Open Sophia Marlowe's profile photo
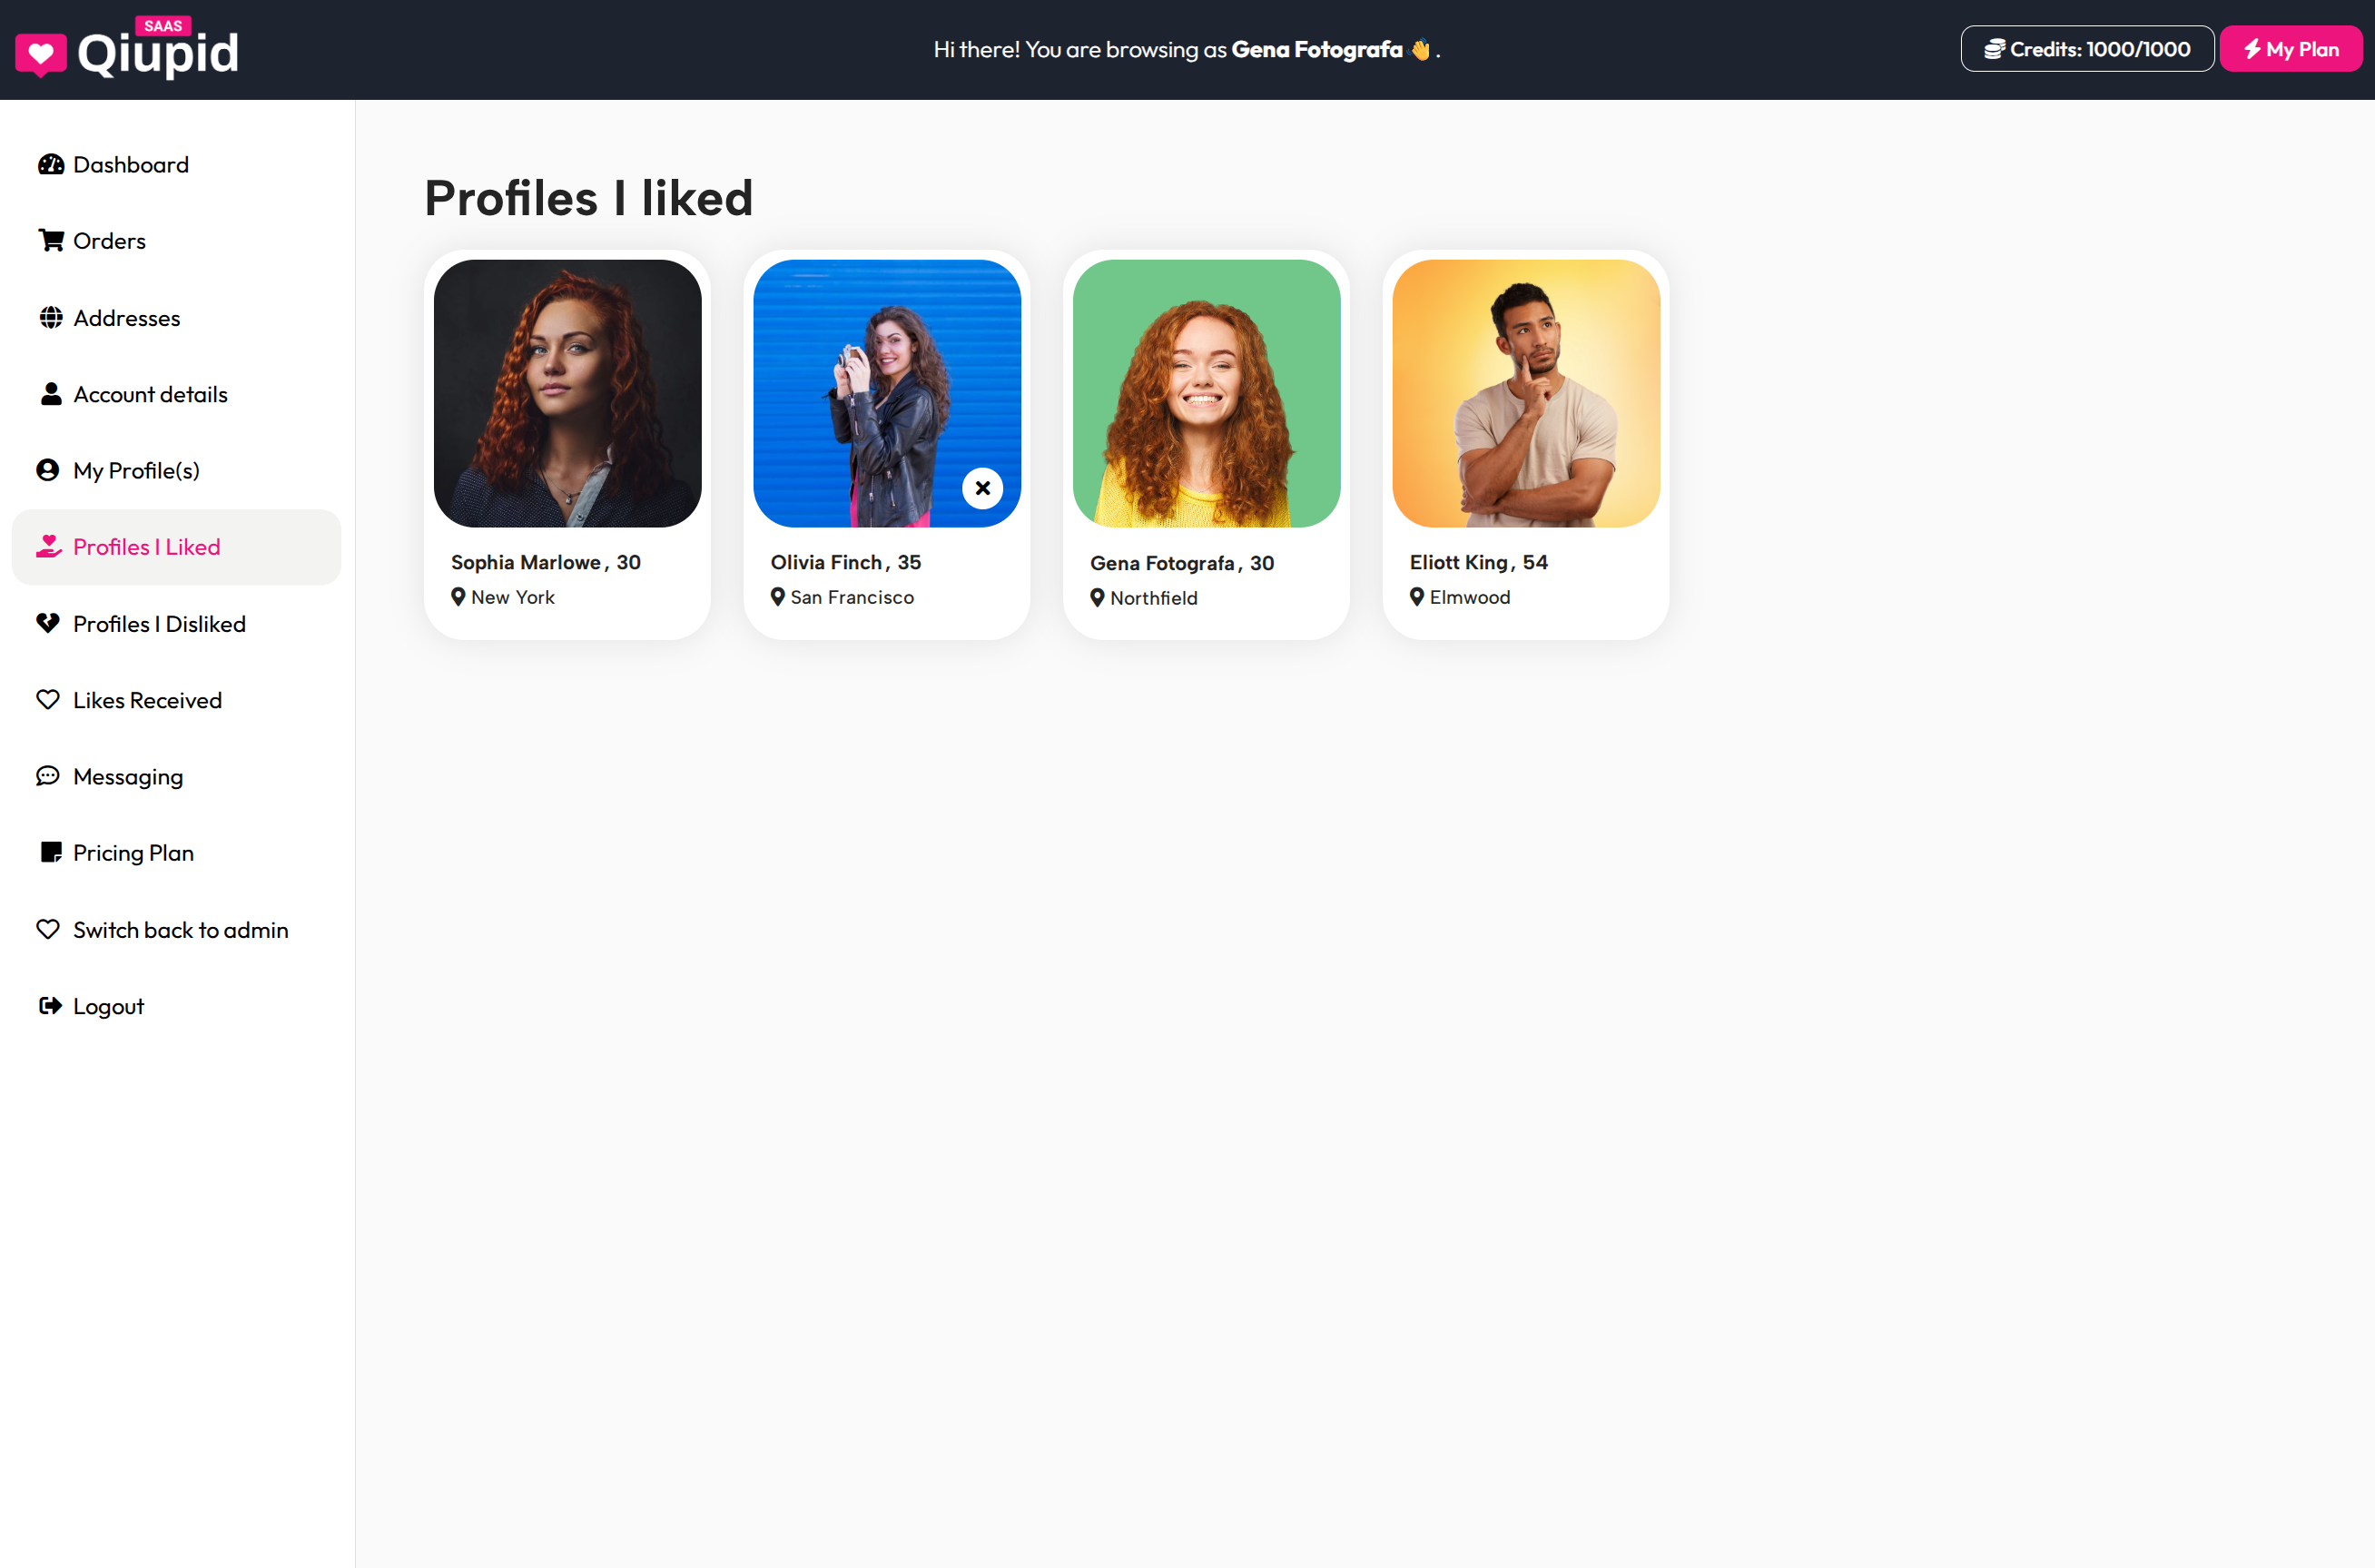Image resolution: width=2375 pixels, height=1568 pixels. tap(566, 393)
